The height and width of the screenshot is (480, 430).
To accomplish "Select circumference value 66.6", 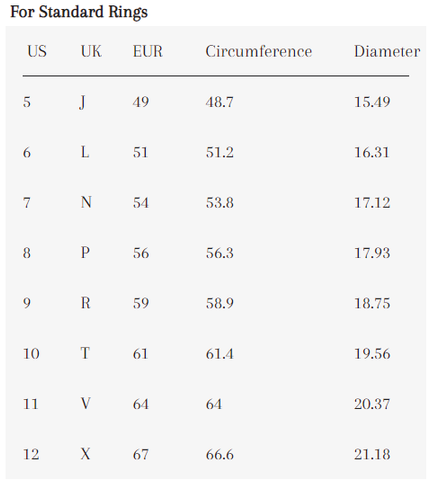I will point(219,454).
